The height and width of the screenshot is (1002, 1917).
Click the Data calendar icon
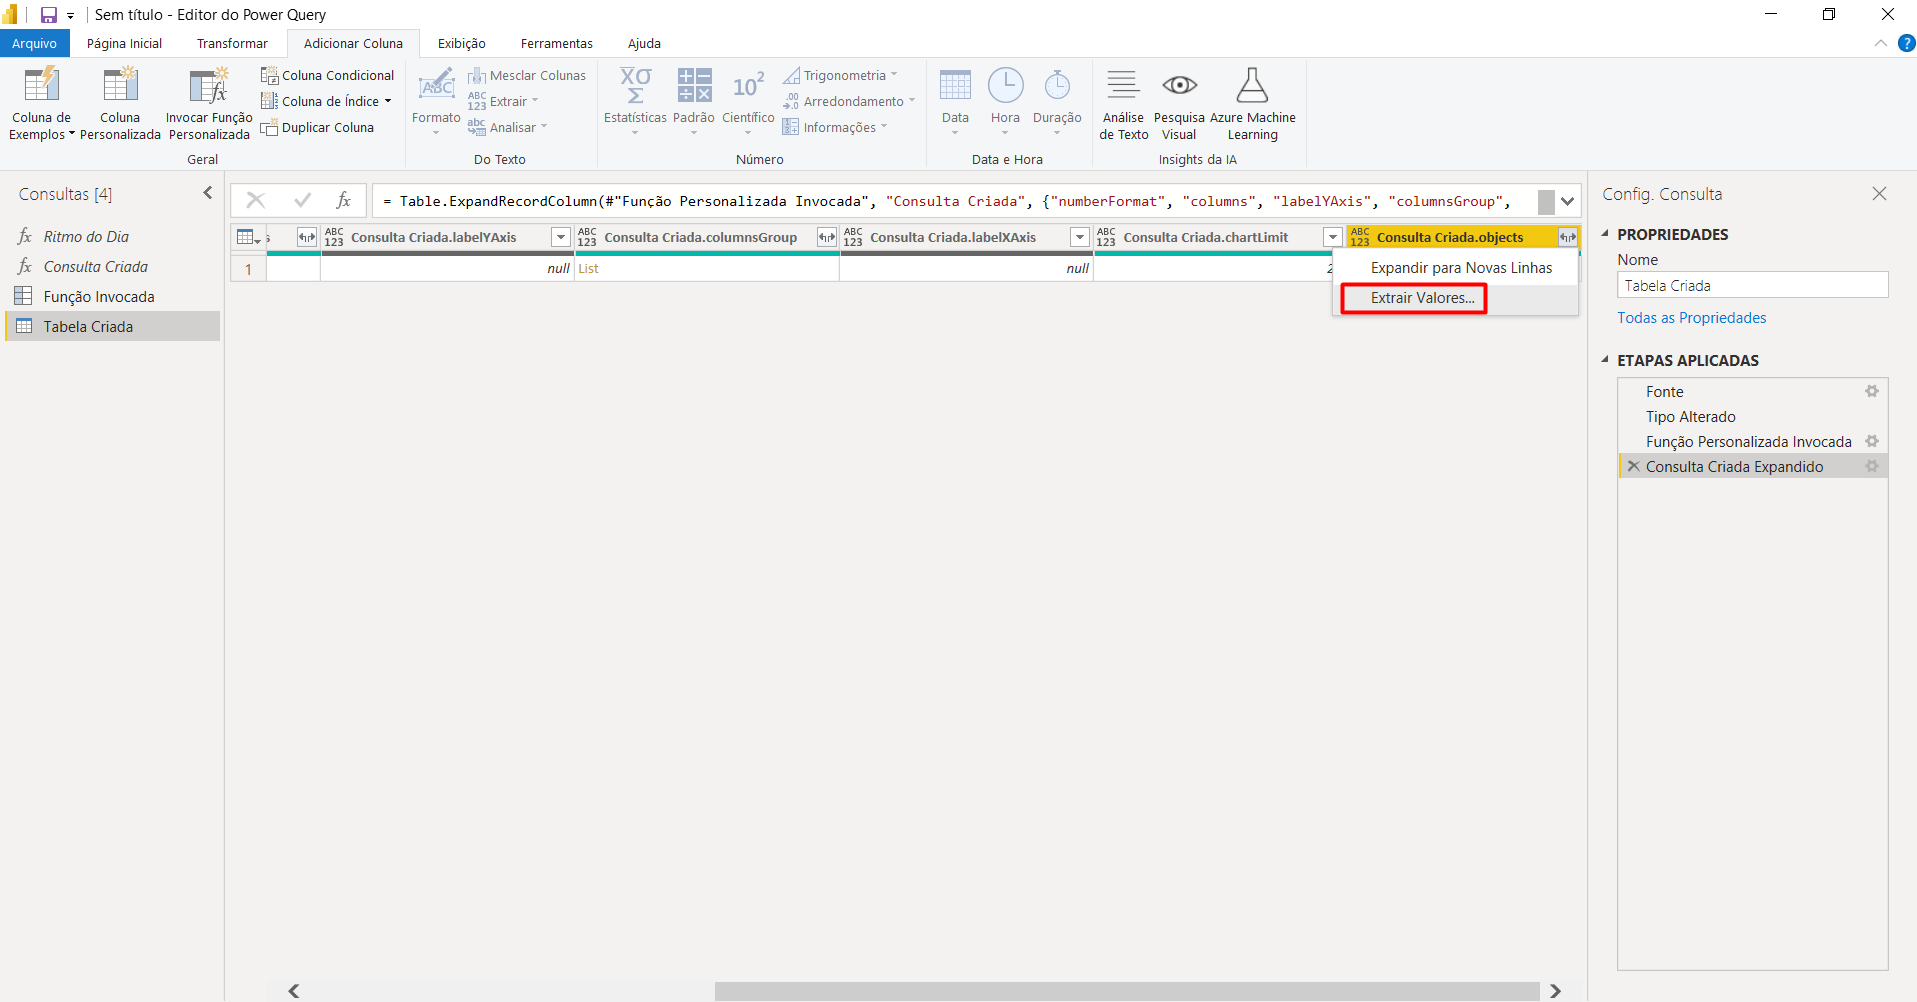[955, 86]
